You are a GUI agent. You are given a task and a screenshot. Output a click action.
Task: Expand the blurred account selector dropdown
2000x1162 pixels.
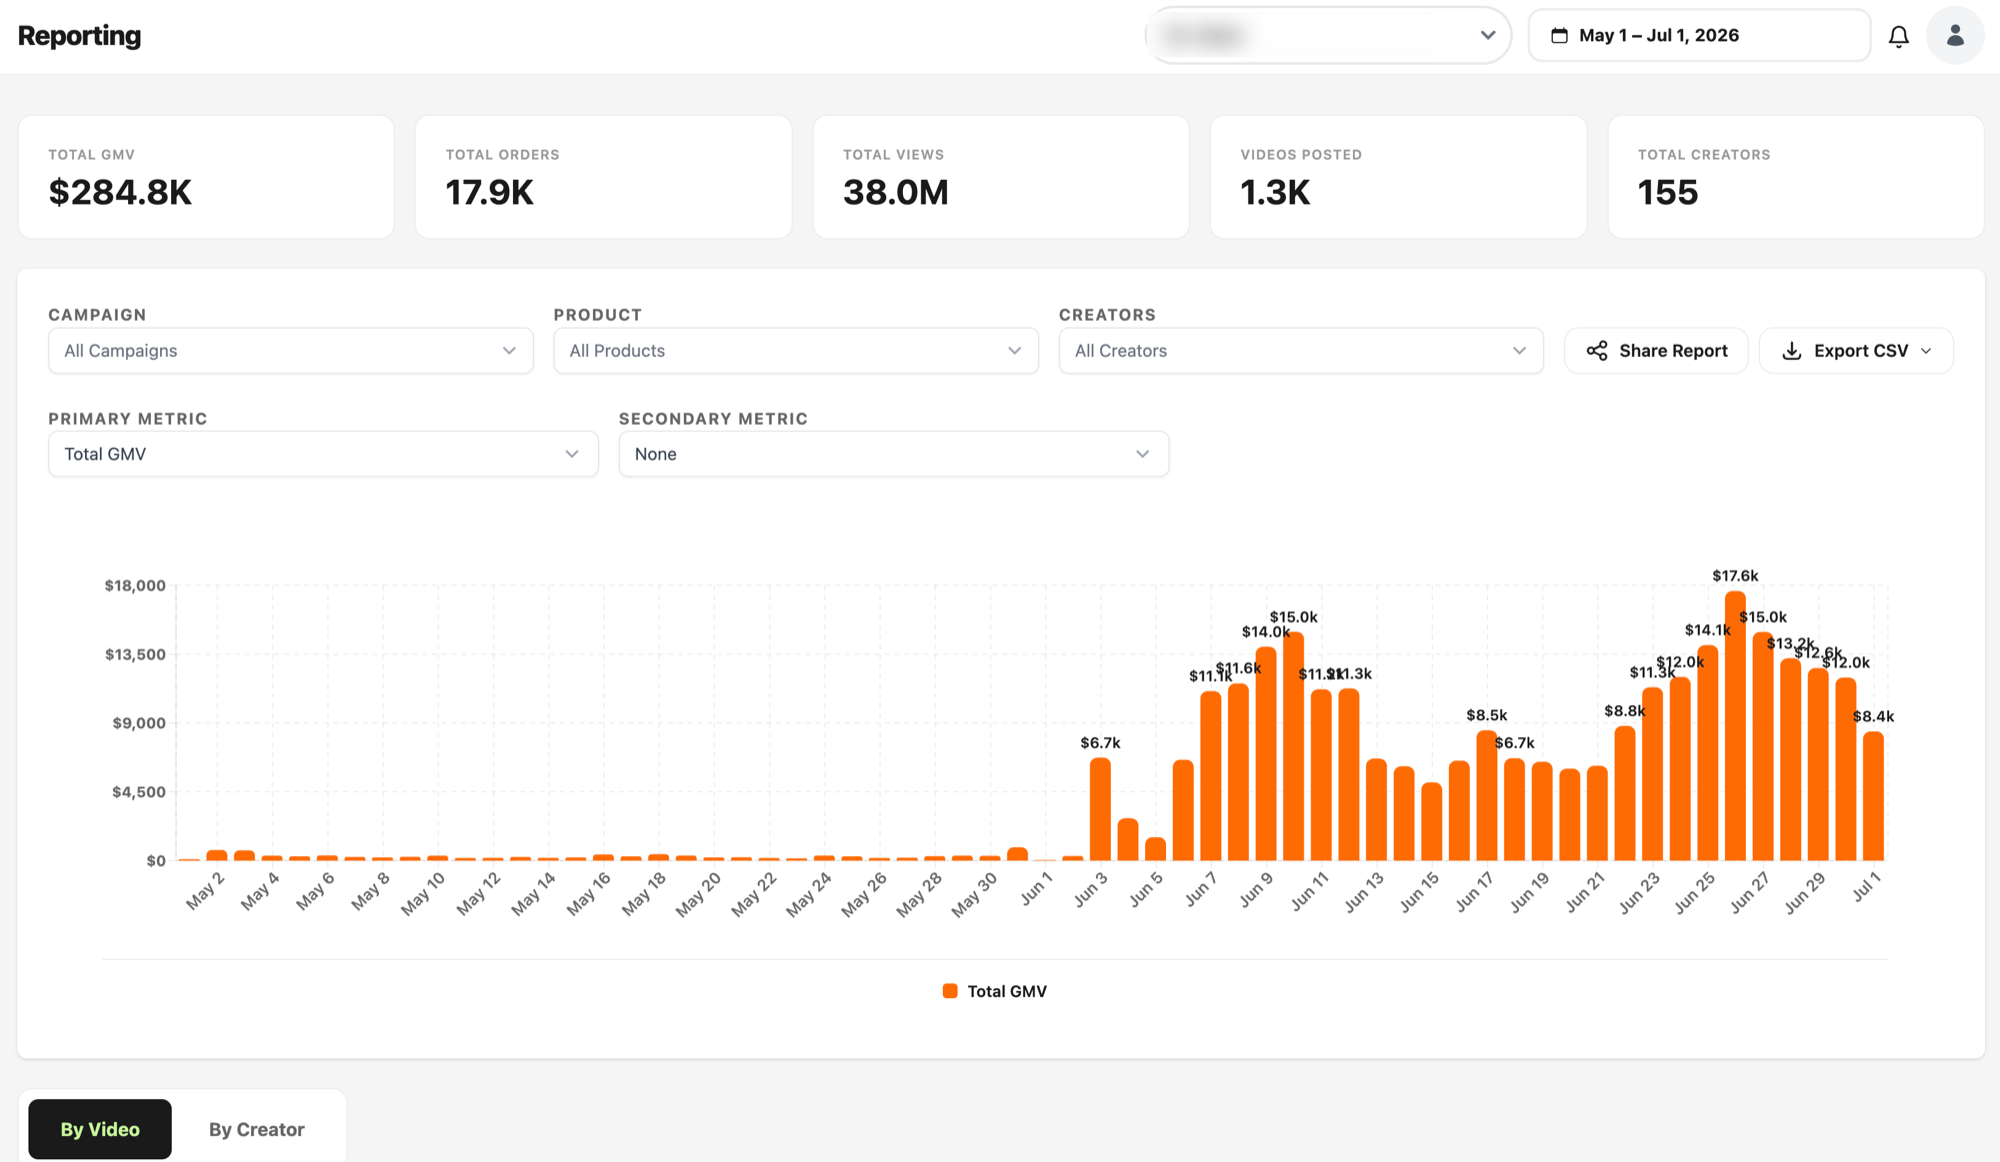click(x=1328, y=36)
